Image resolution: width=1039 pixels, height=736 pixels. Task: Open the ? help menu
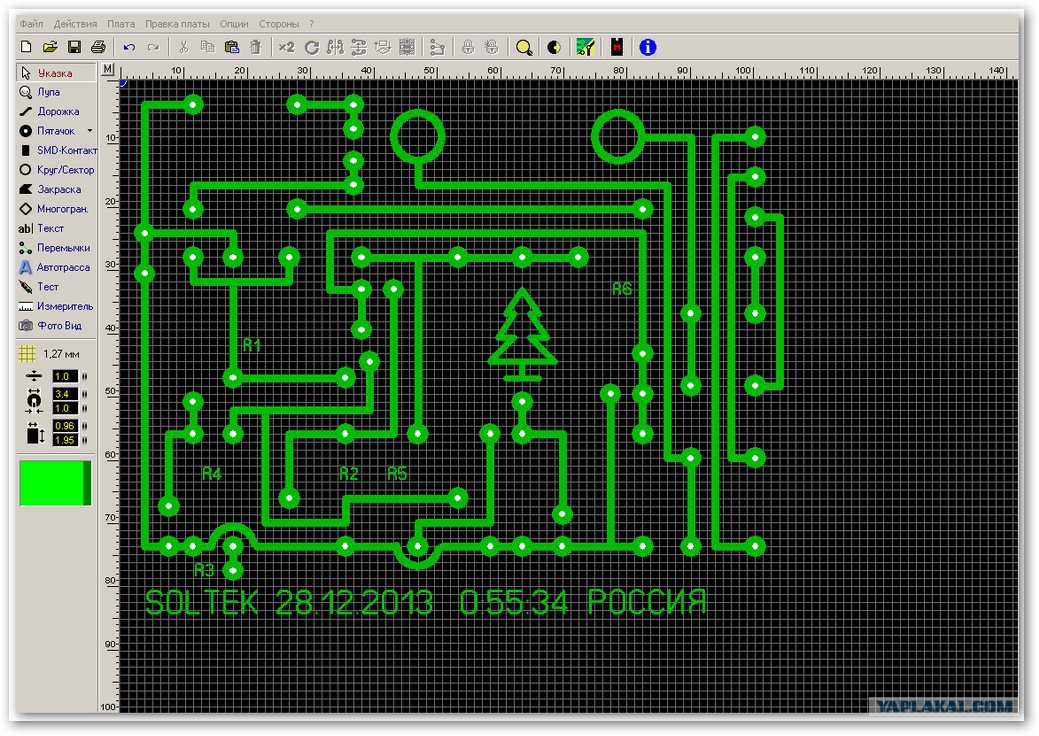[311, 24]
